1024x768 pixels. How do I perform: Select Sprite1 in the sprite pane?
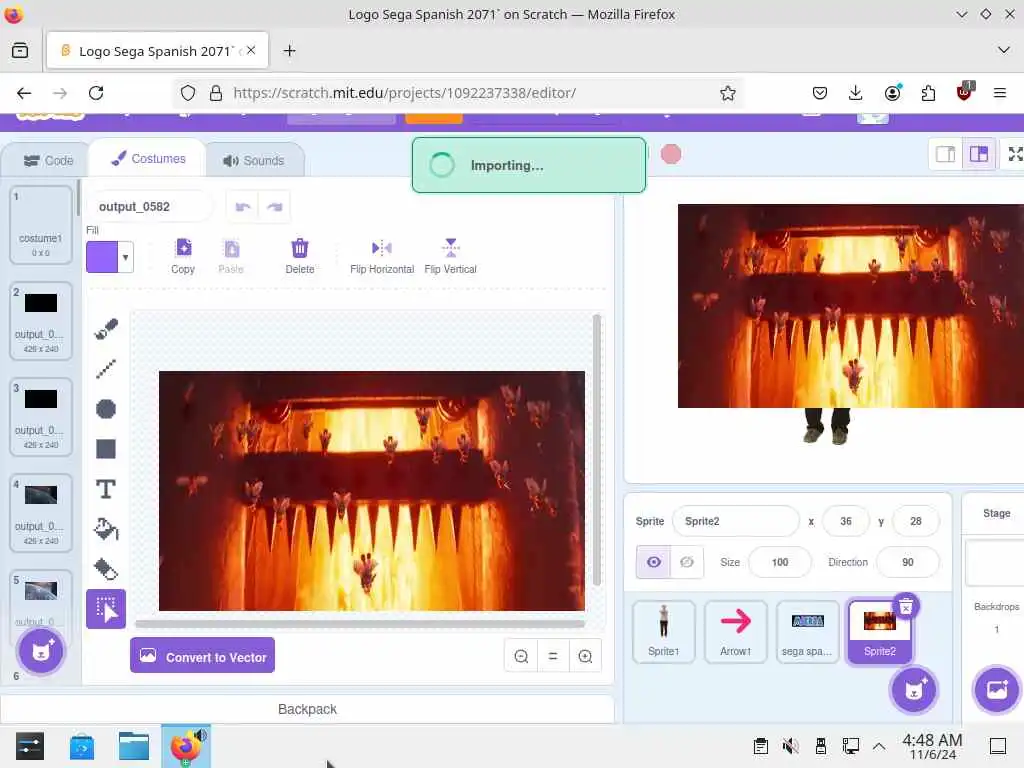(x=664, y=632)
